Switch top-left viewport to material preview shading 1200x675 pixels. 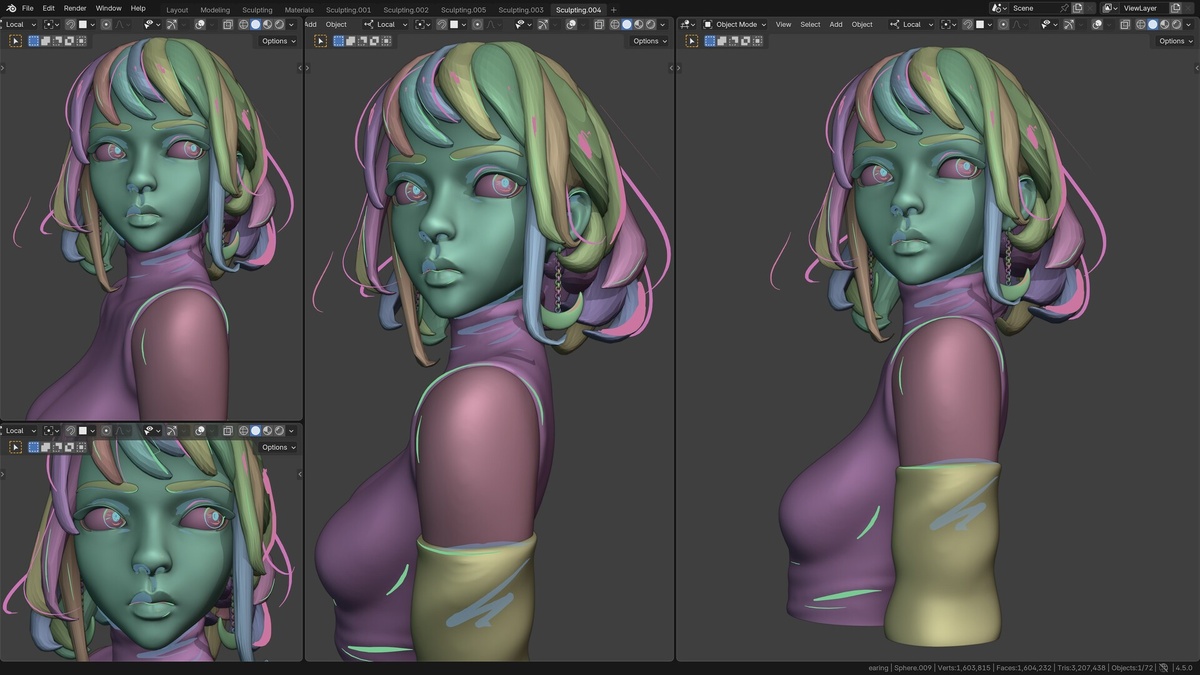(267, 24)
